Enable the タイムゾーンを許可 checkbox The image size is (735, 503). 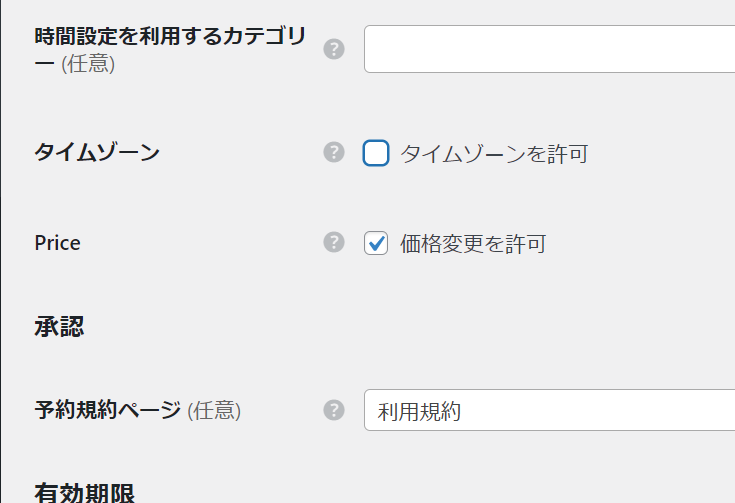[376, 153]
